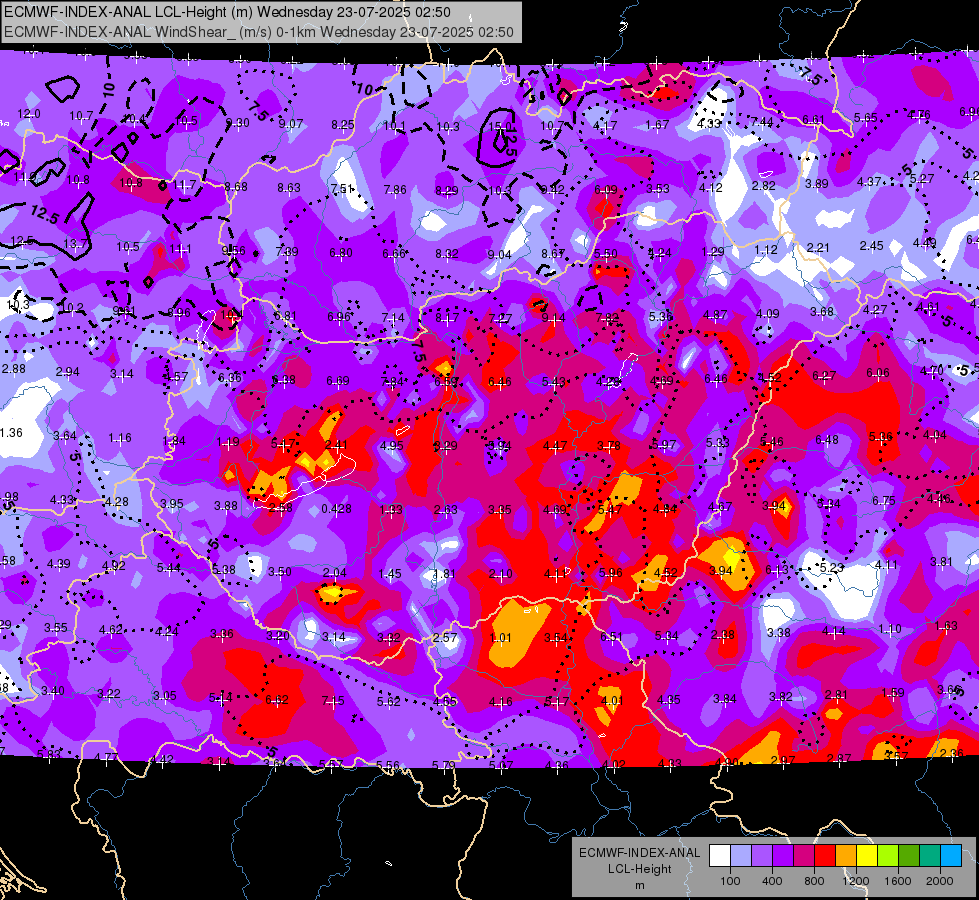
Task: Click the wind shear value 1.16
Action: pyautogui.click(x=119, y=438)
